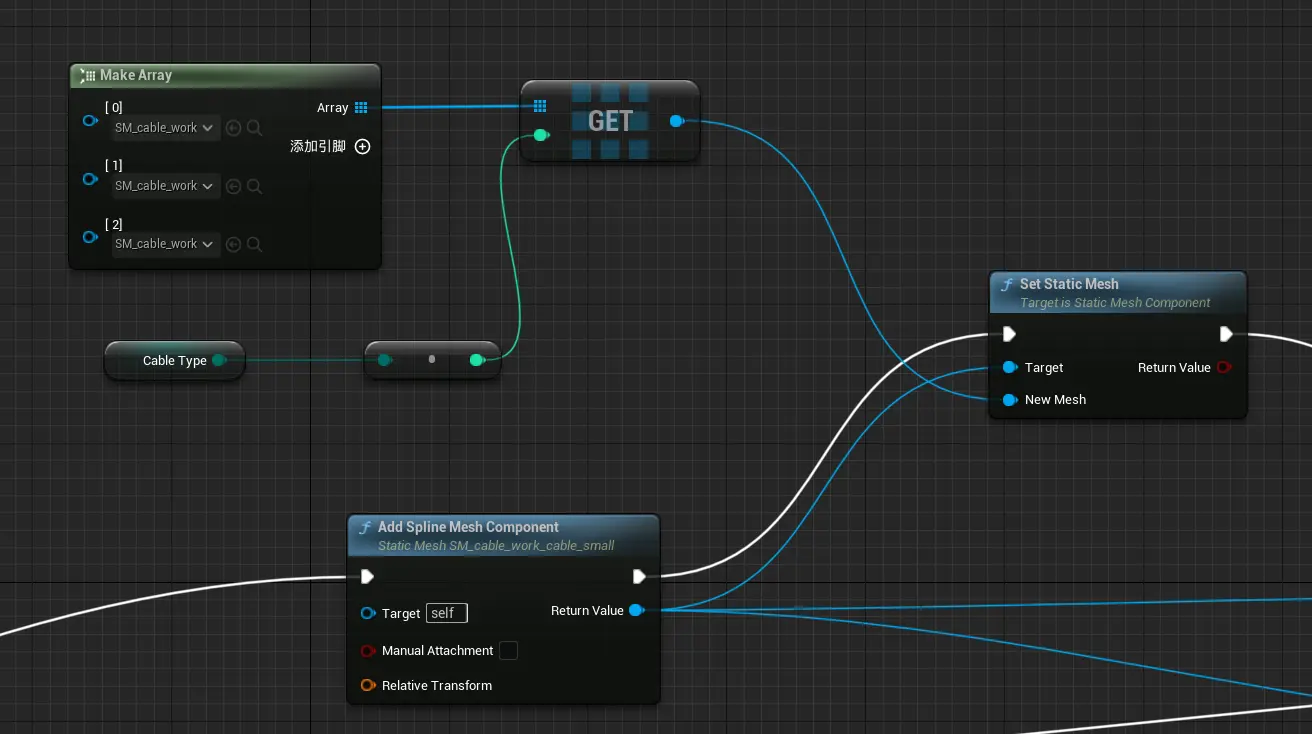The height and width of the screenshot is (734, 1312).
Task: Click browse-to magnifier icon for array element 0
Action: [x=254, y=128]
